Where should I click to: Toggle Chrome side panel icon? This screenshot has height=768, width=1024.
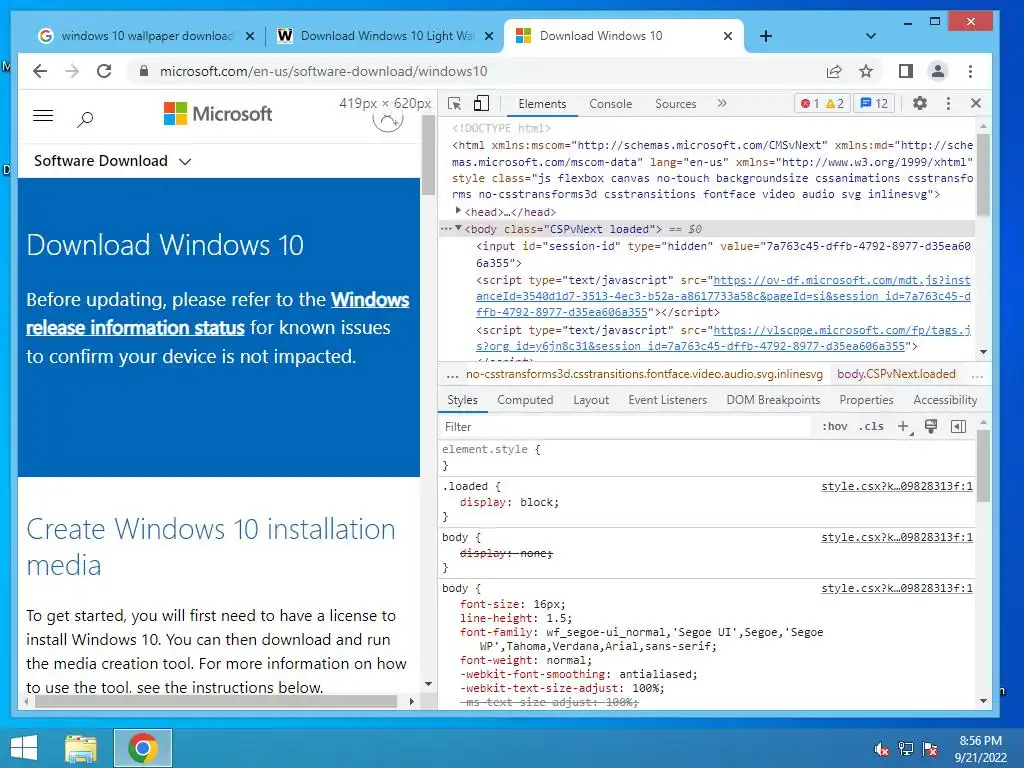pos(905,71)
